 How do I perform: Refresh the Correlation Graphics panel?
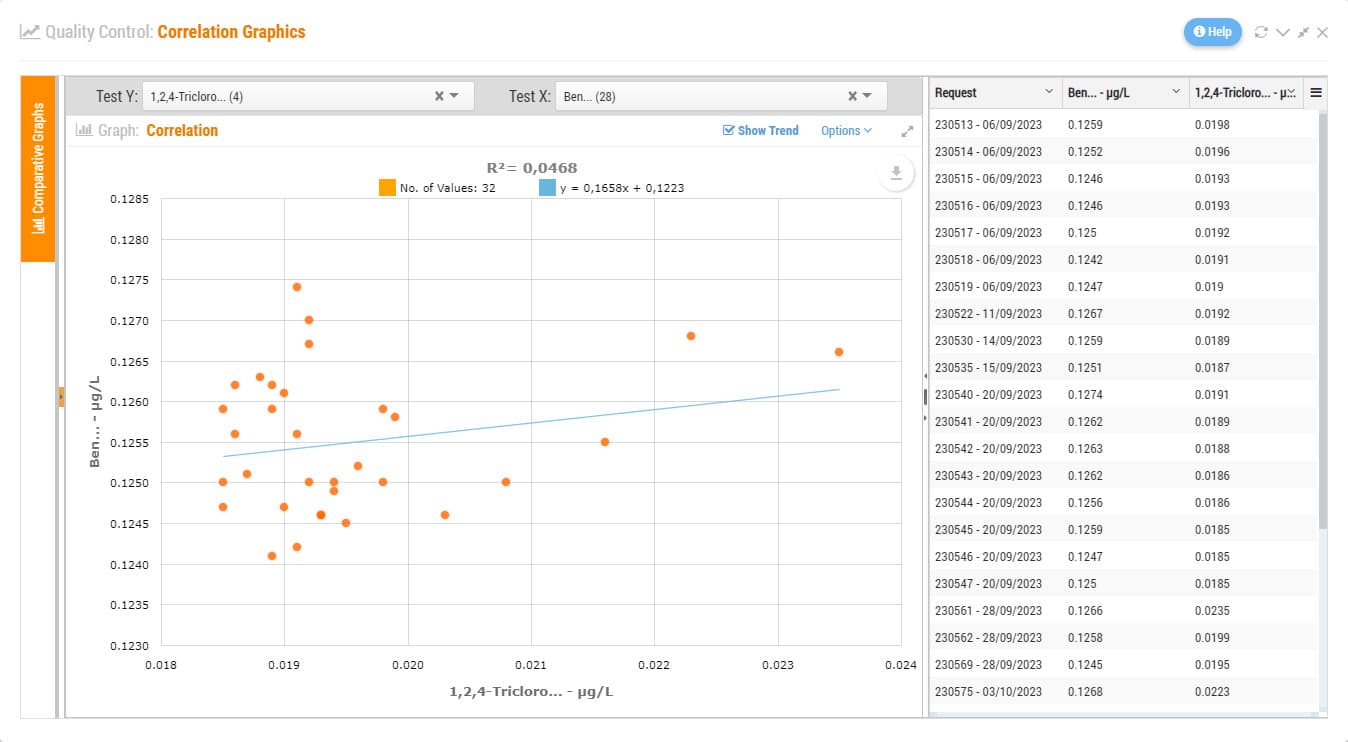pyautogui.click(x=1261, y=32)
